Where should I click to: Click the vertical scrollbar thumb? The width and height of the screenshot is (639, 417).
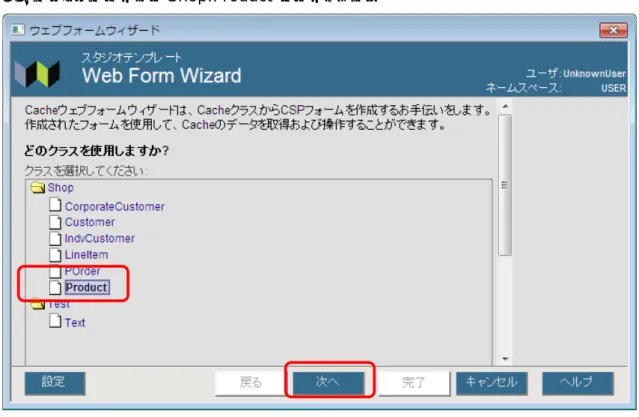point(505,185)
